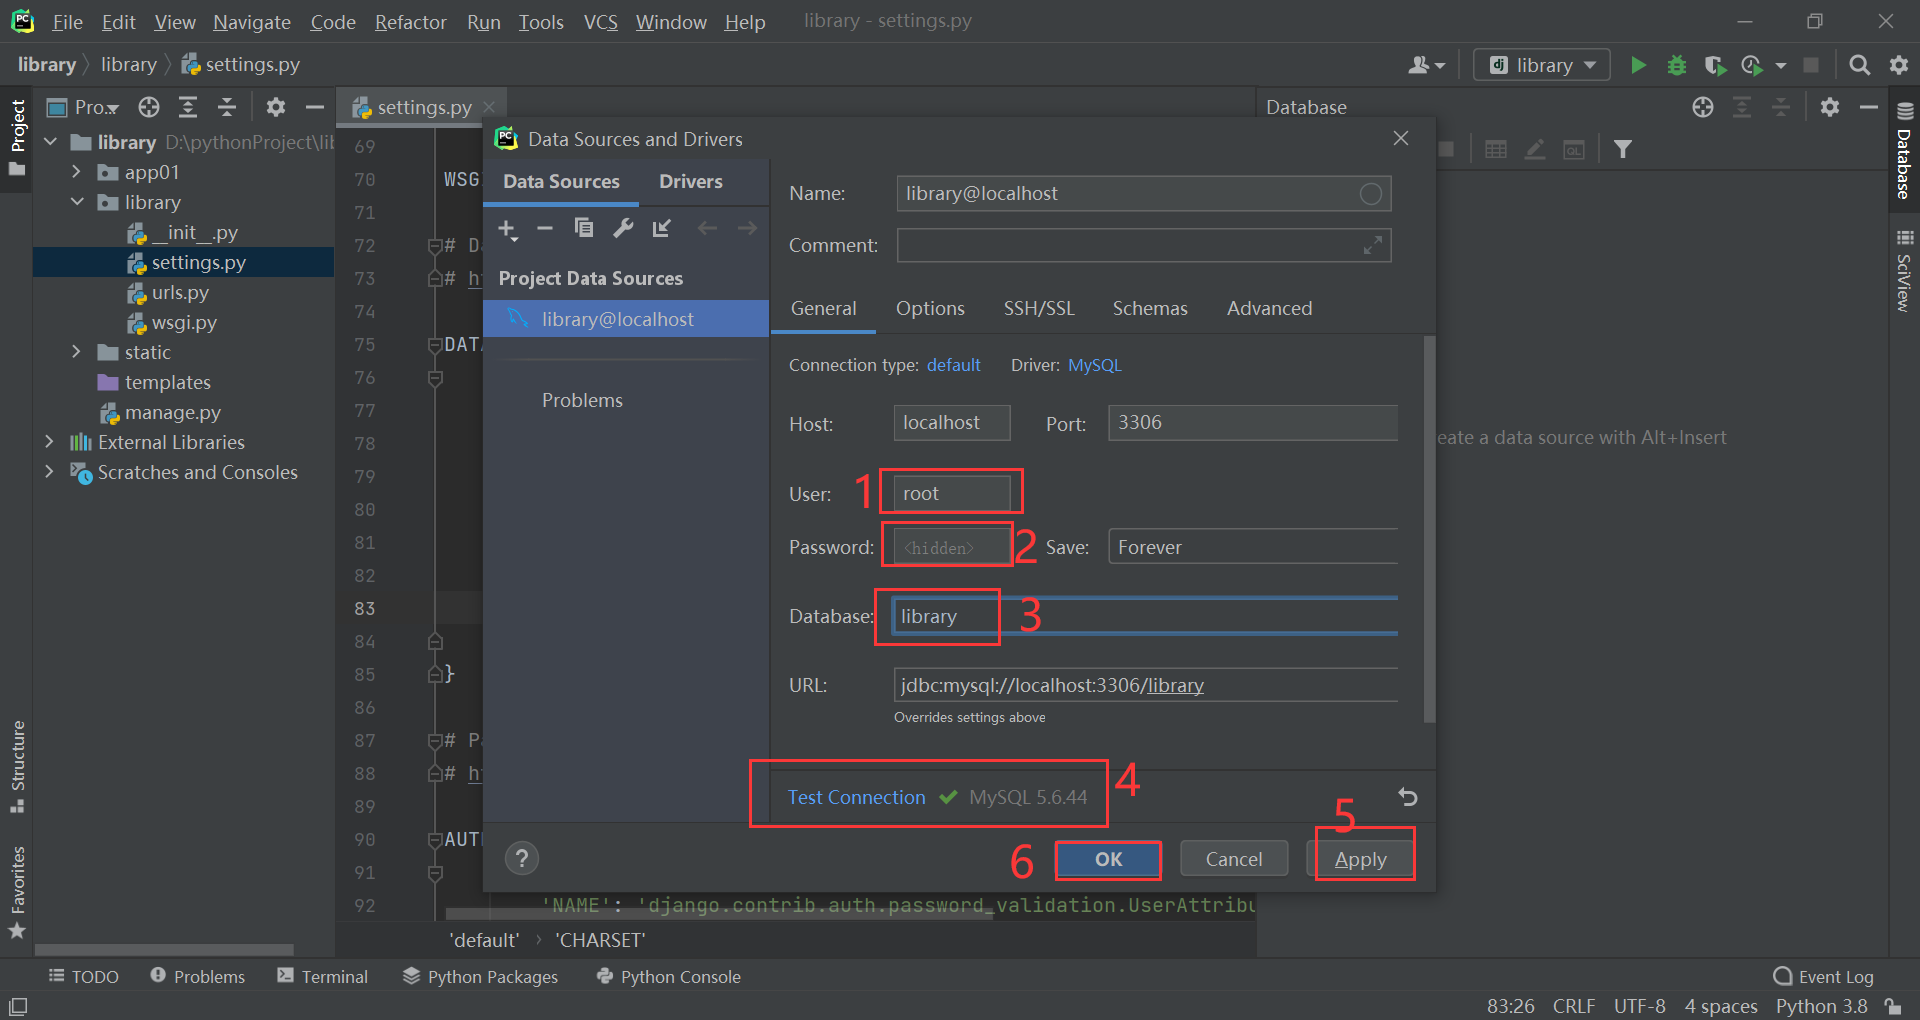Toggle Favorites tool window
Viewport: 1920px width, 1020px height.
point(17,893)
